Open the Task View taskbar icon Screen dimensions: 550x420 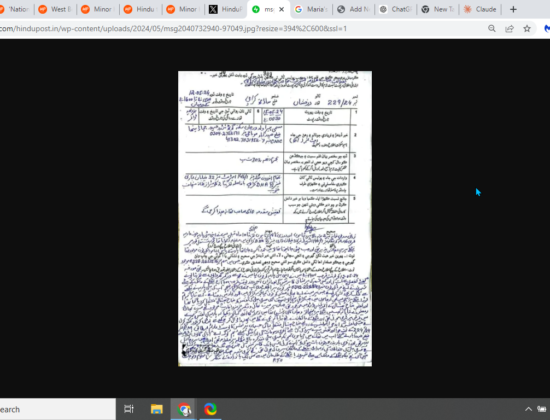(129, 409)
